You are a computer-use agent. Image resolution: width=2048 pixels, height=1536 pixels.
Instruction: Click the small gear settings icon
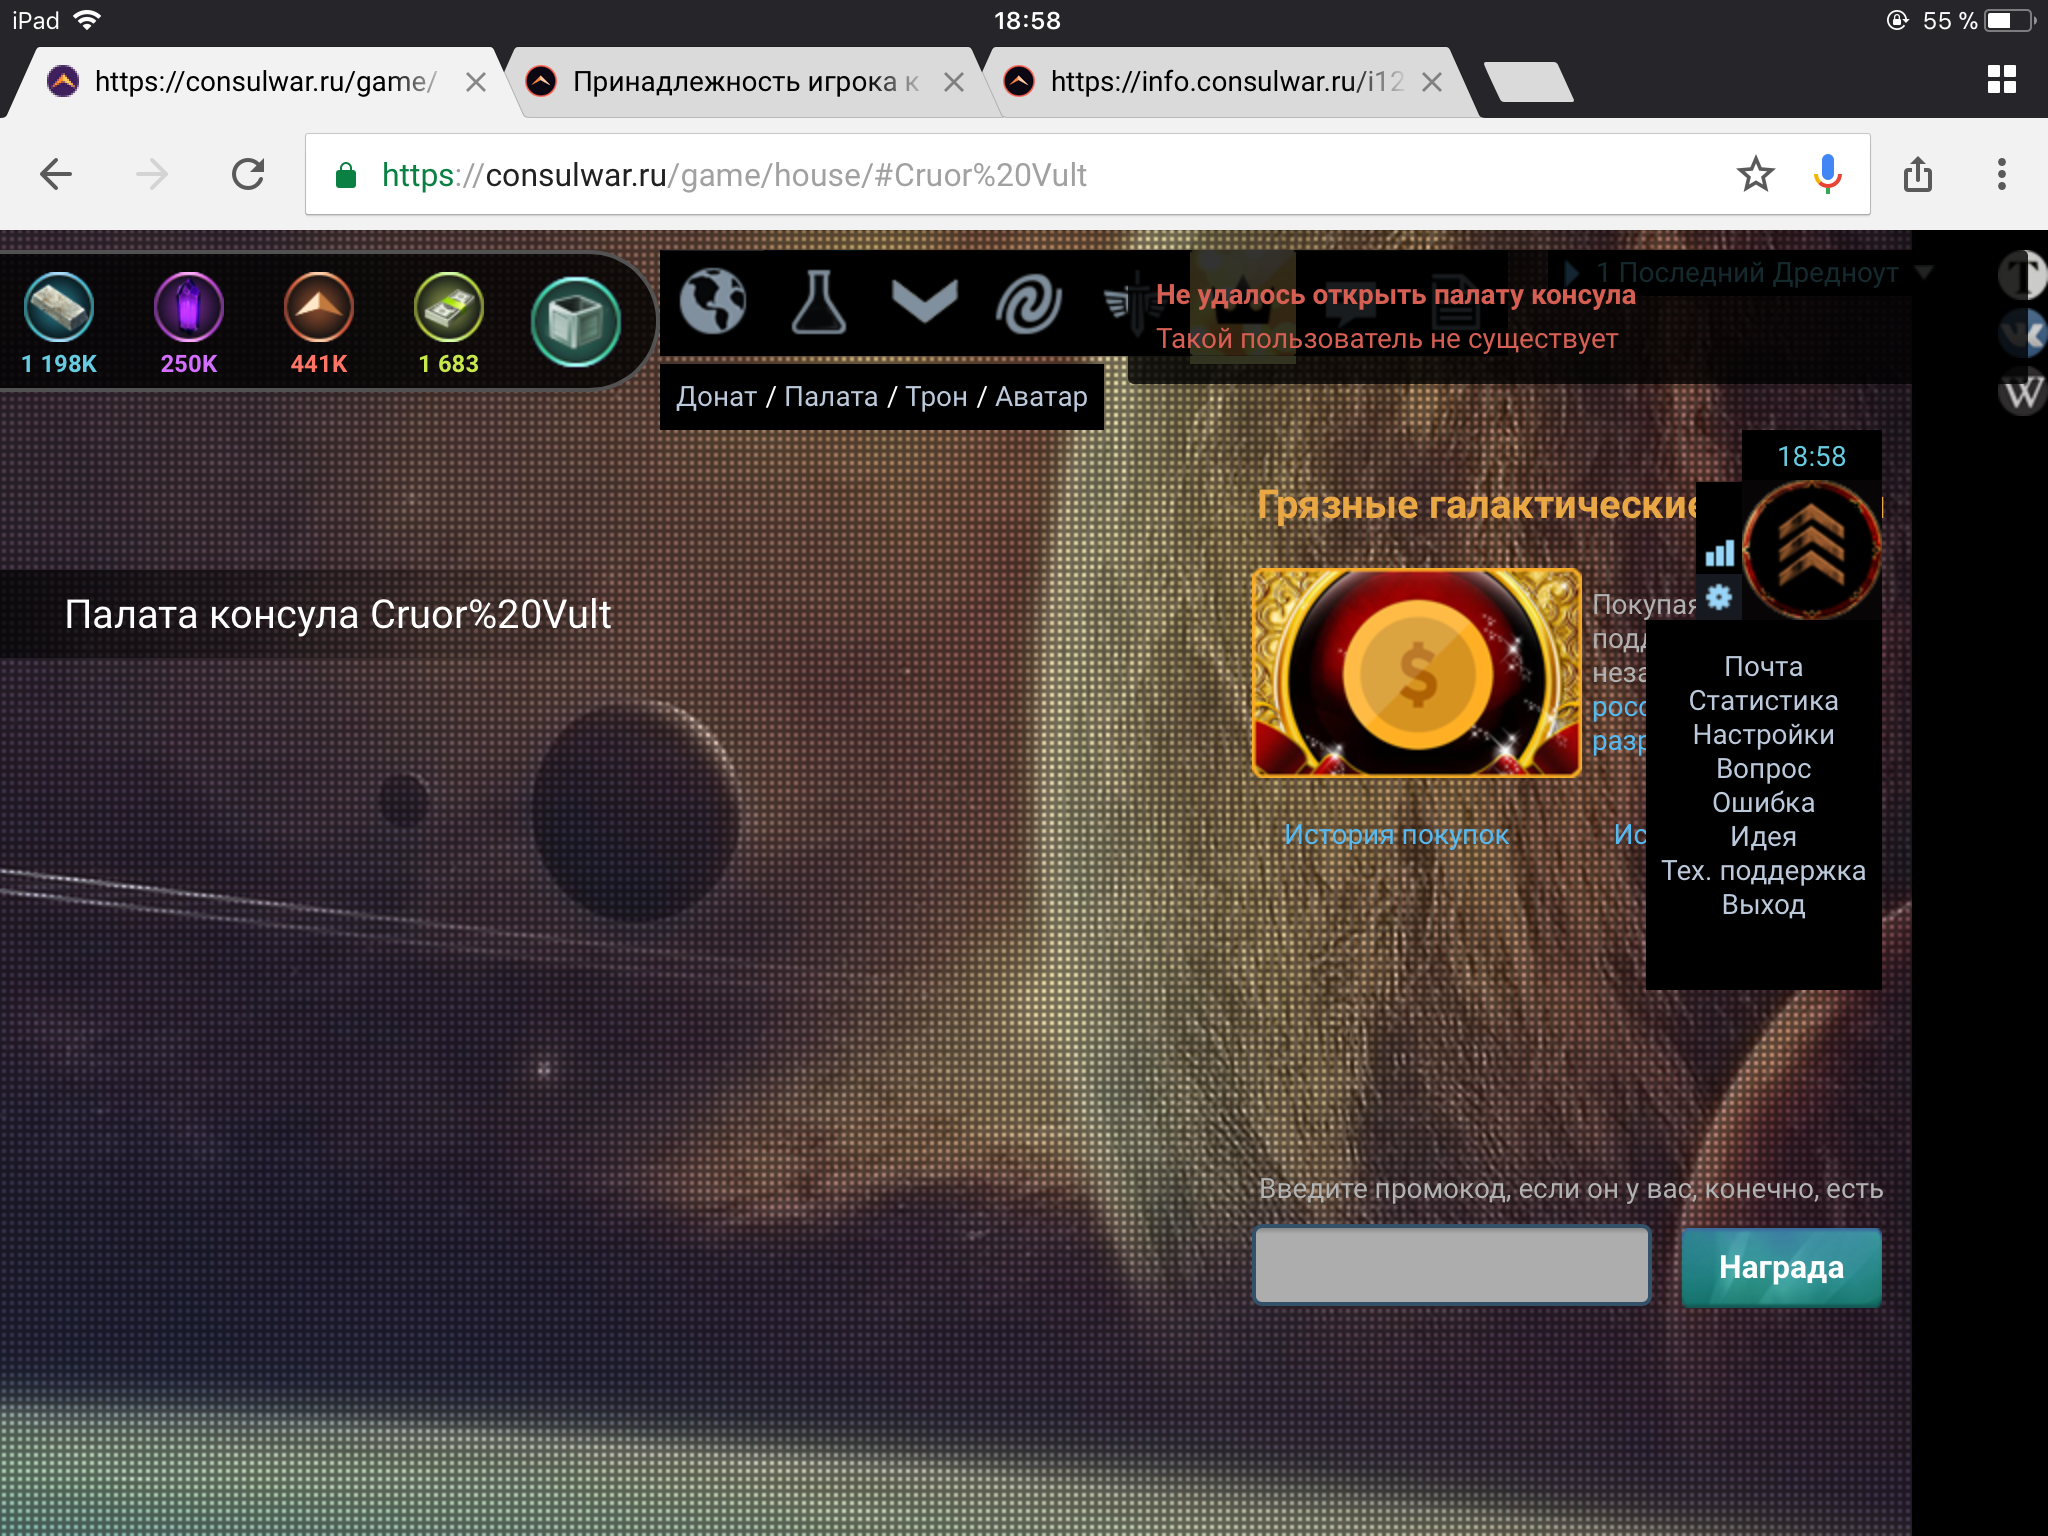click(x=1719, y=598)
